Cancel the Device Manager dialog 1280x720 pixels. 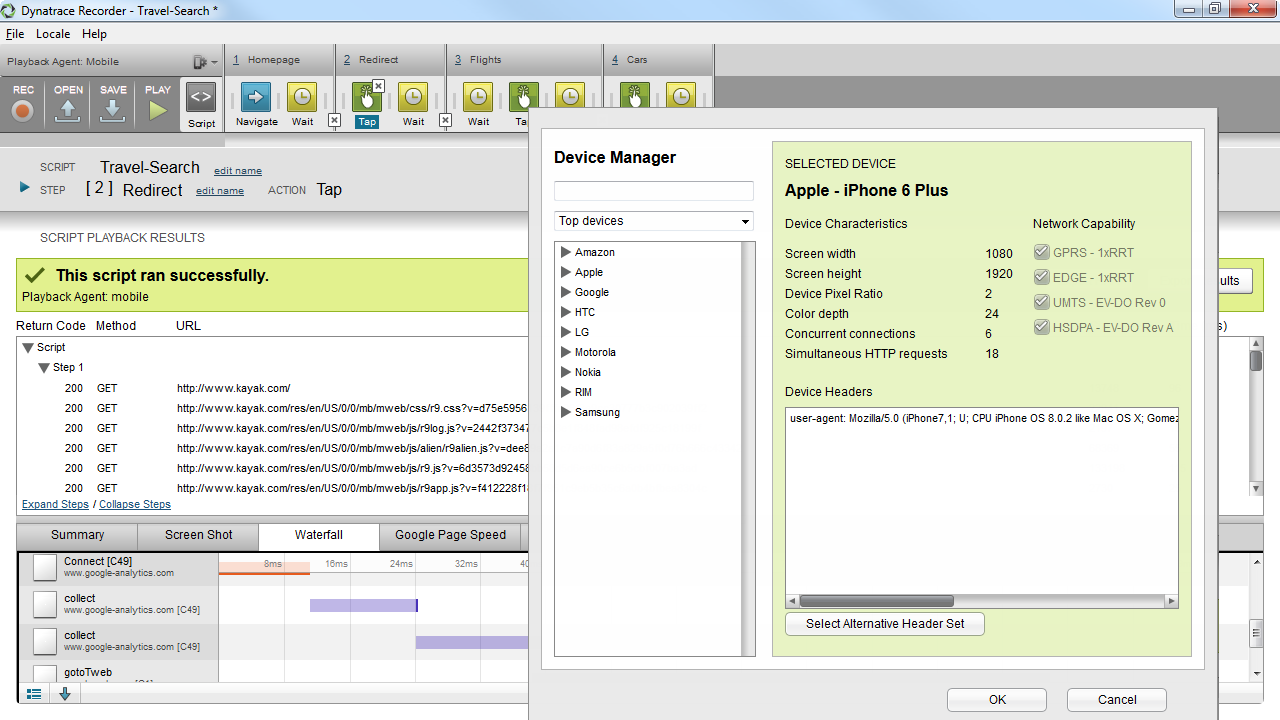[x=1117, y=700]
